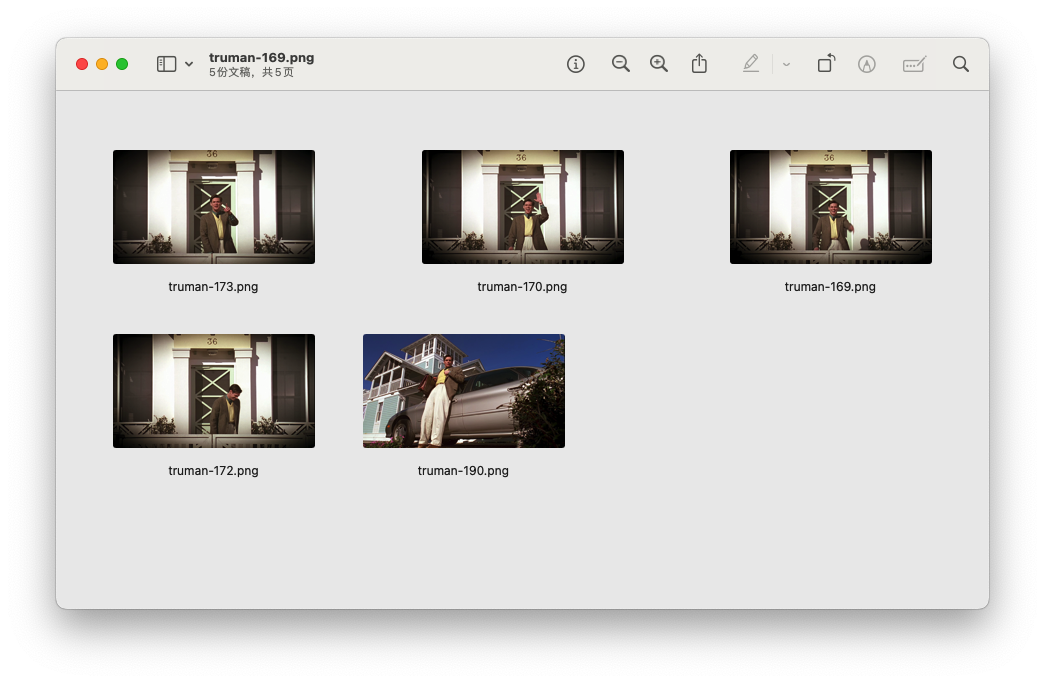
Task: Open the search field magnifier
Action: [x=960, y=64]
